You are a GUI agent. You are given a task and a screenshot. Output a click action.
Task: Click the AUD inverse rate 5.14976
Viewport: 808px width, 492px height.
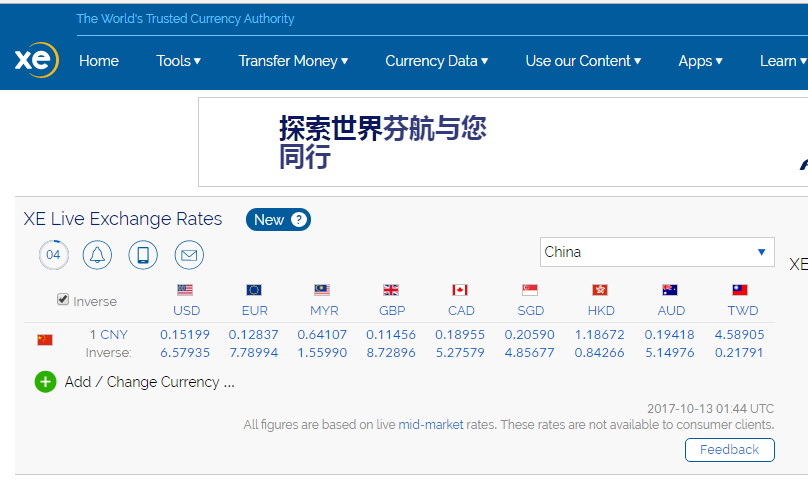point(670,353)
